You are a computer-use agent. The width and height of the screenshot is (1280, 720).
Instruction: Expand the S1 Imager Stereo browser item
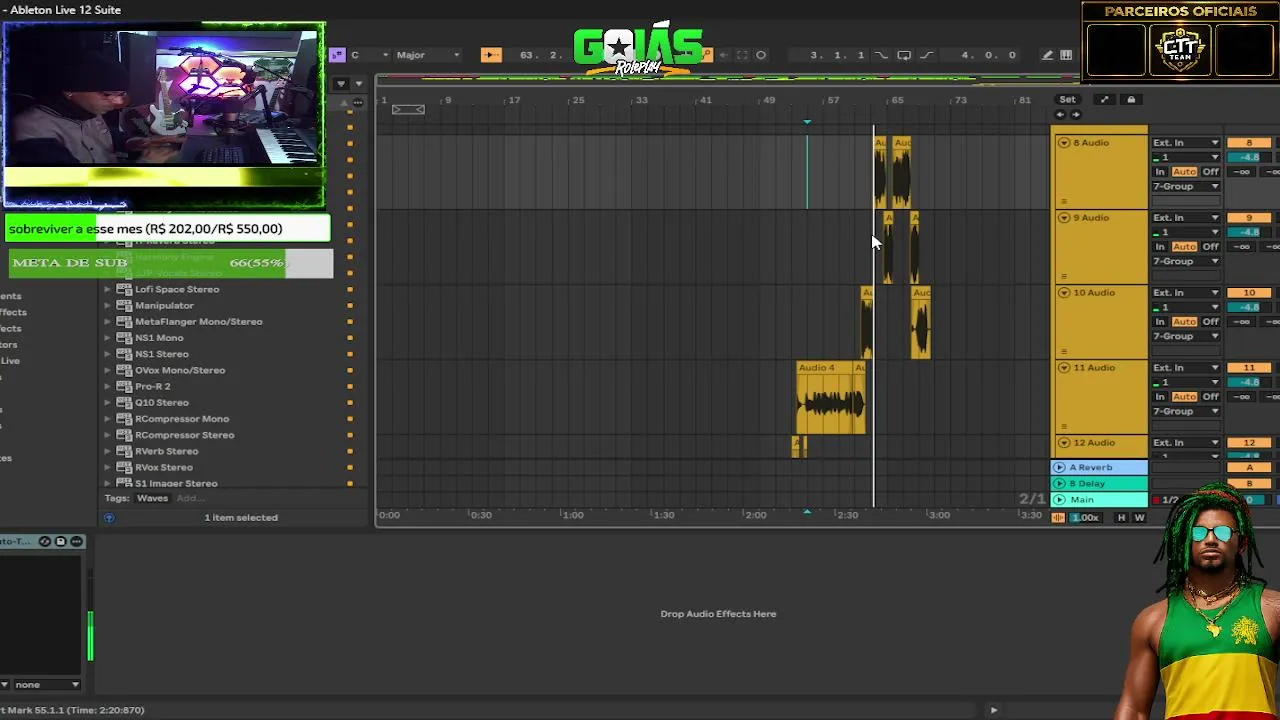pos(108,484)
